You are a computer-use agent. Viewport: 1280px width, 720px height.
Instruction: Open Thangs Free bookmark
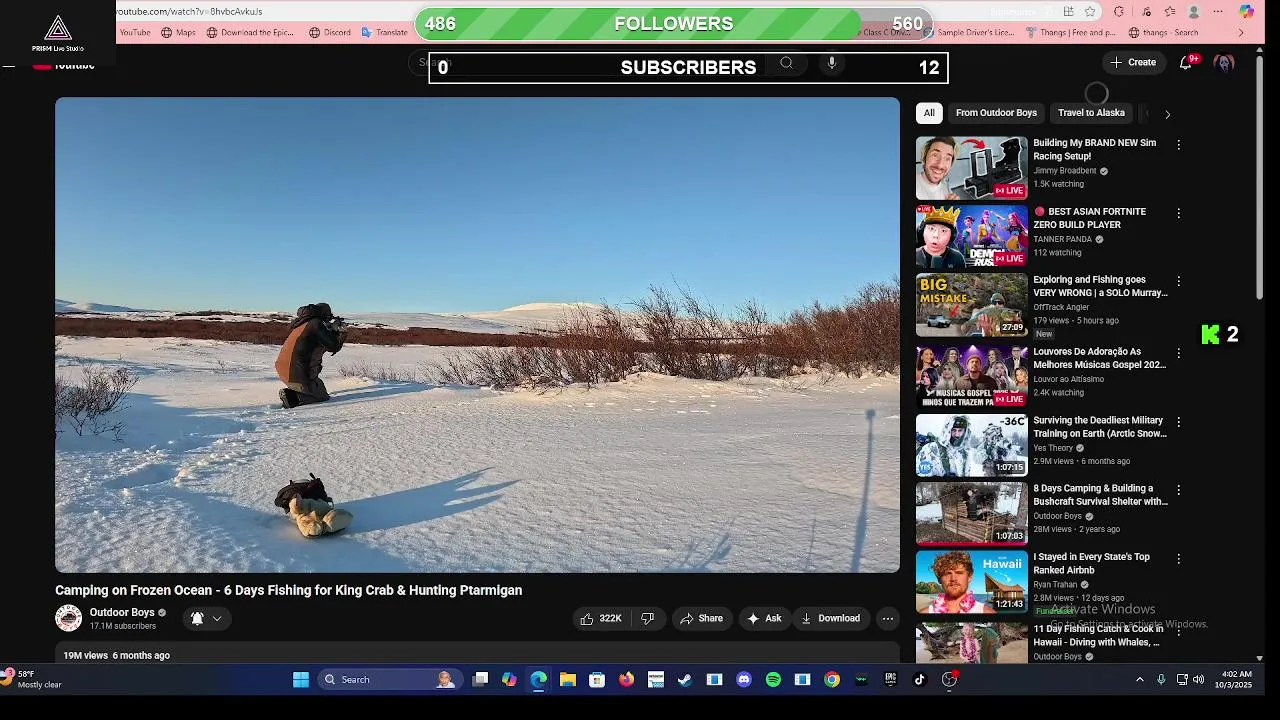coord(1070,32)
